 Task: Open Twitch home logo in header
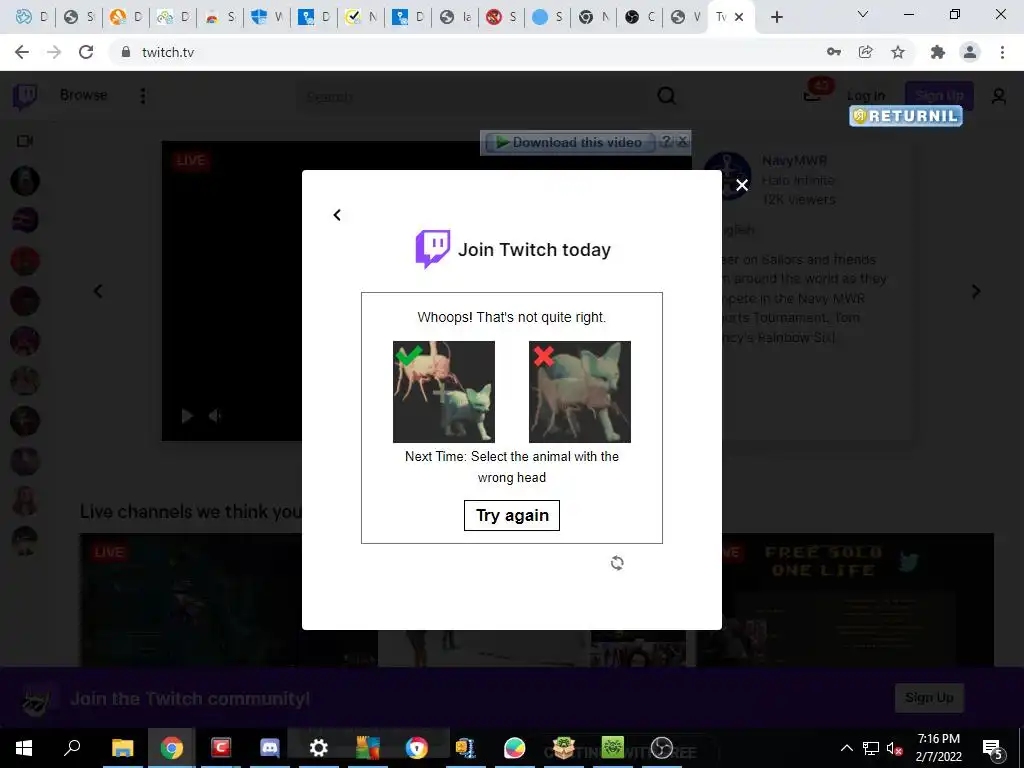pos(25,96)
